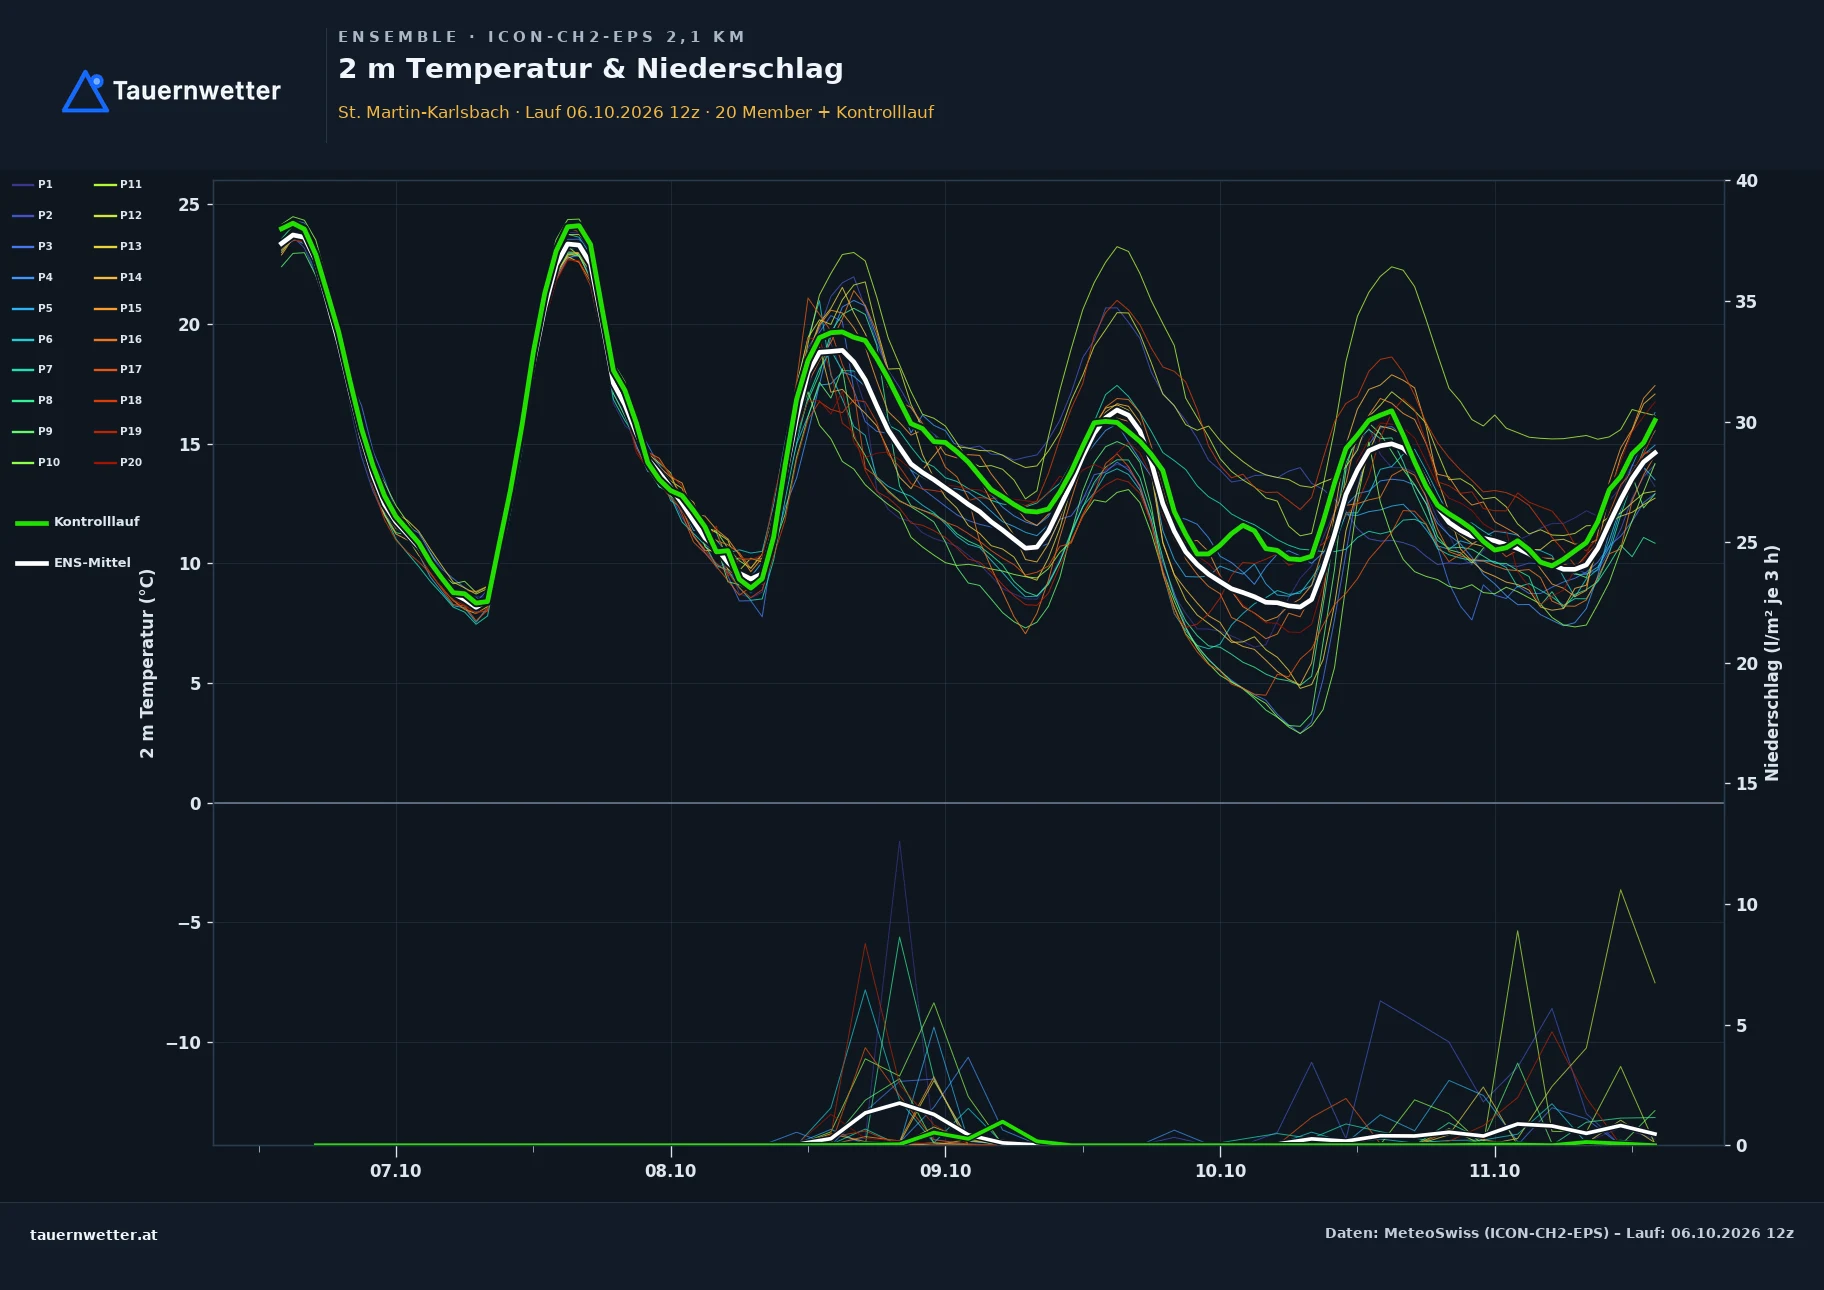Viewport: 1824px width, 1290px height.
Task: Click the 40 value on precipitation axis
Action: coord(1747,181)
